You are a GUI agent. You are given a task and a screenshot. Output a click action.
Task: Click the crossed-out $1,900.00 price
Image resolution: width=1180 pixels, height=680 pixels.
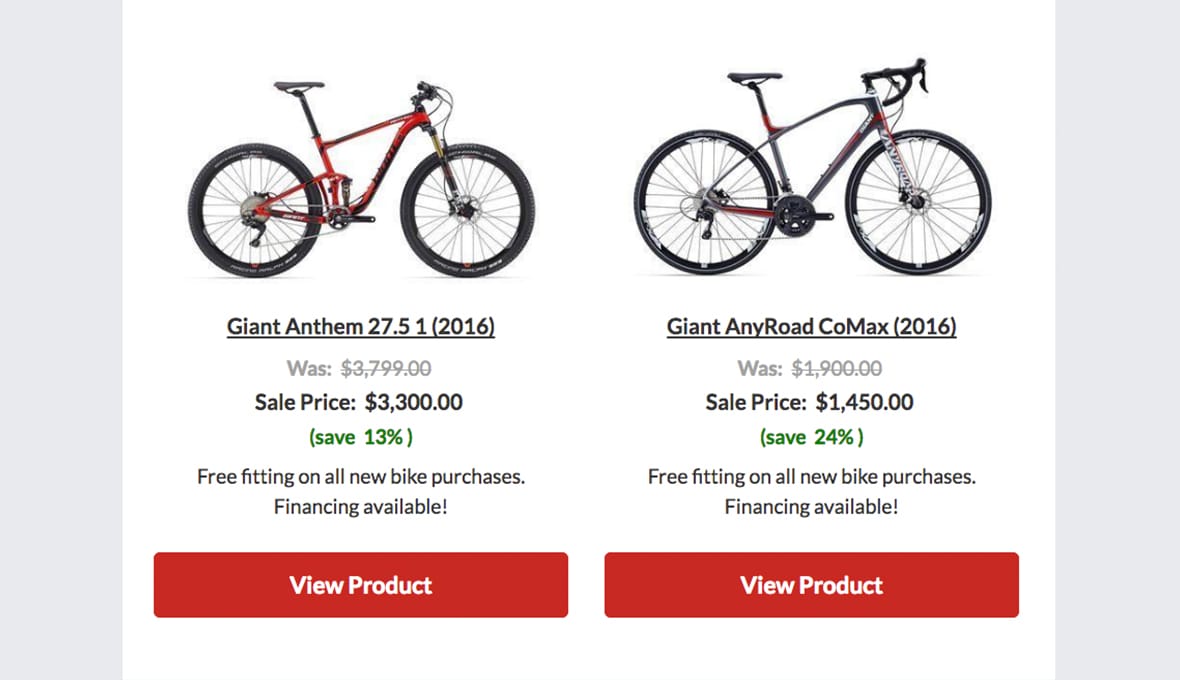click(838, 368)
